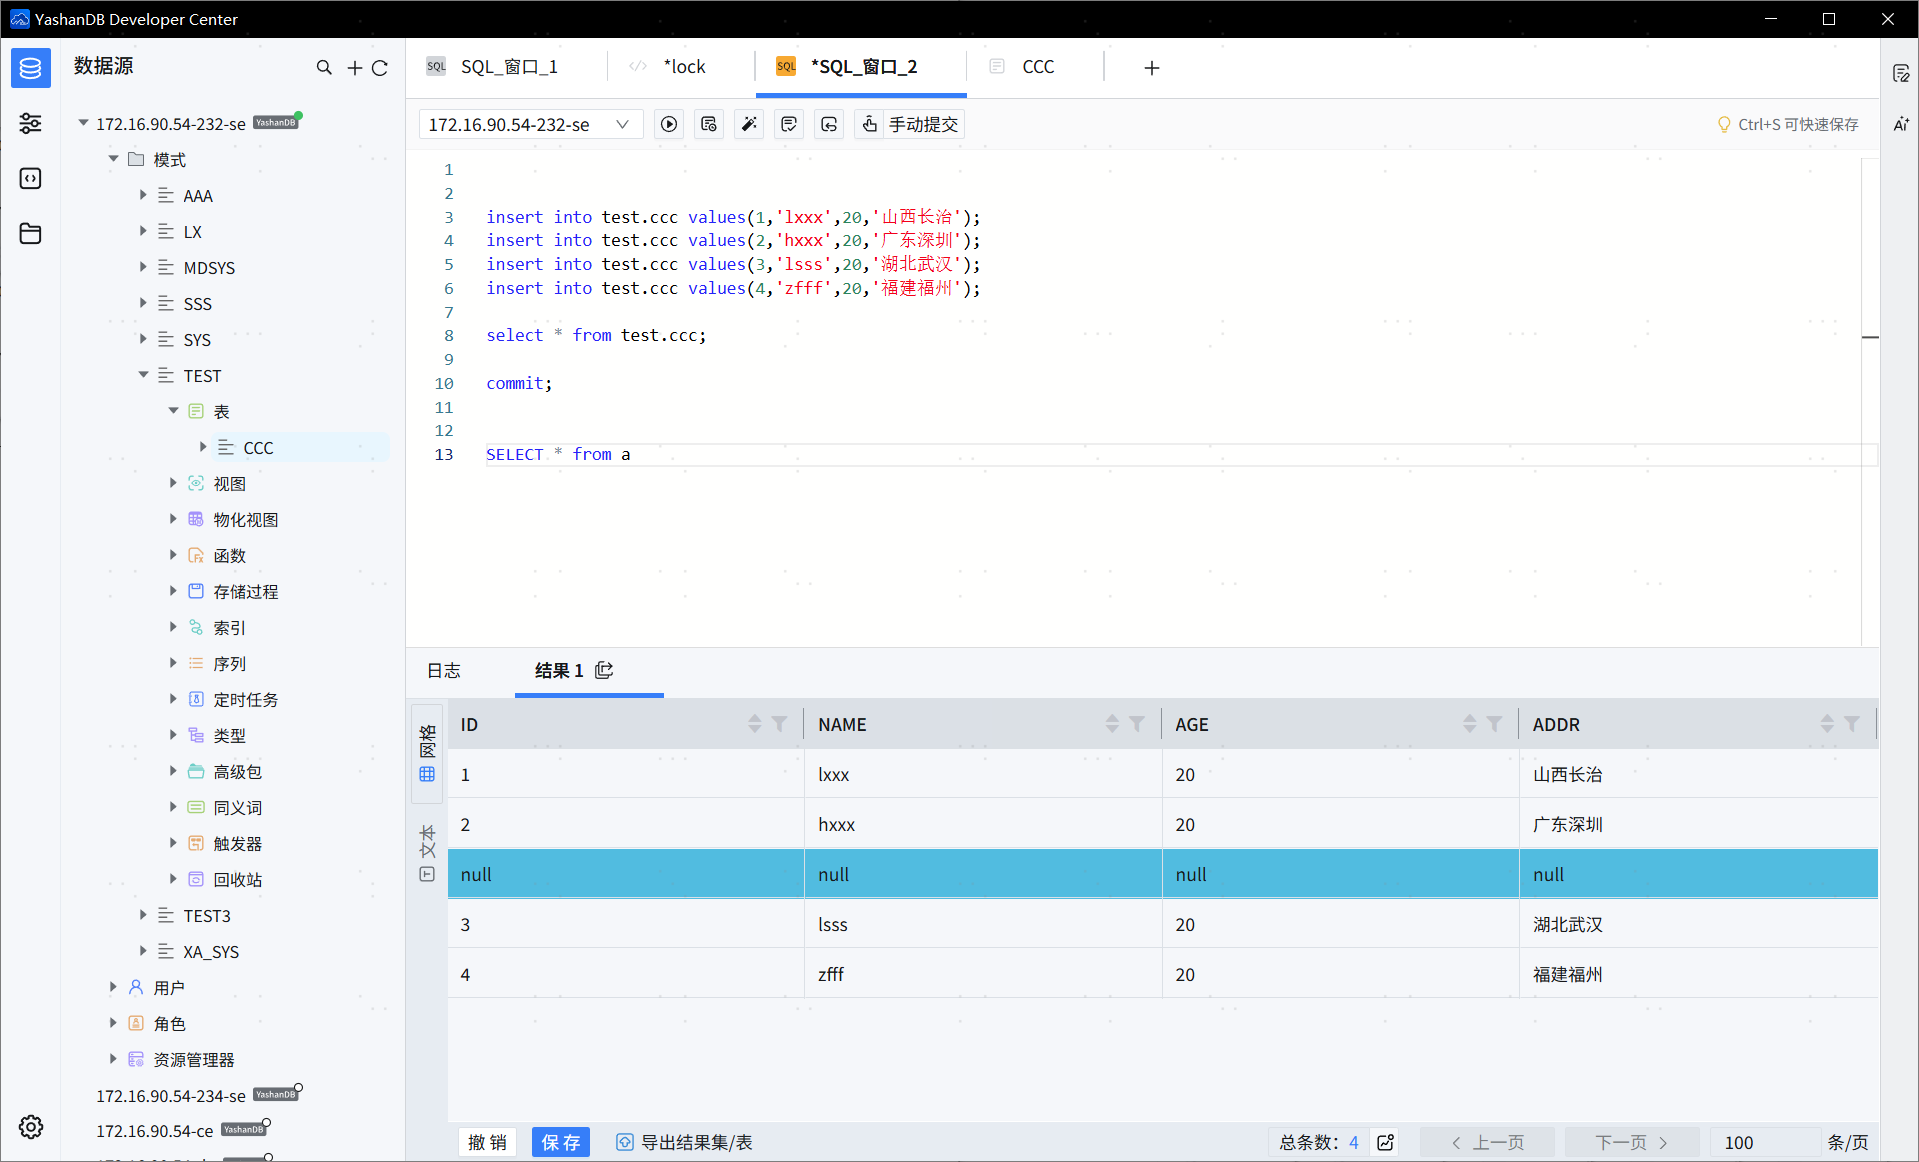Click the rollback icon in the toolbar
Screen dimensions: 1919x1162
(x=829, y=124)
